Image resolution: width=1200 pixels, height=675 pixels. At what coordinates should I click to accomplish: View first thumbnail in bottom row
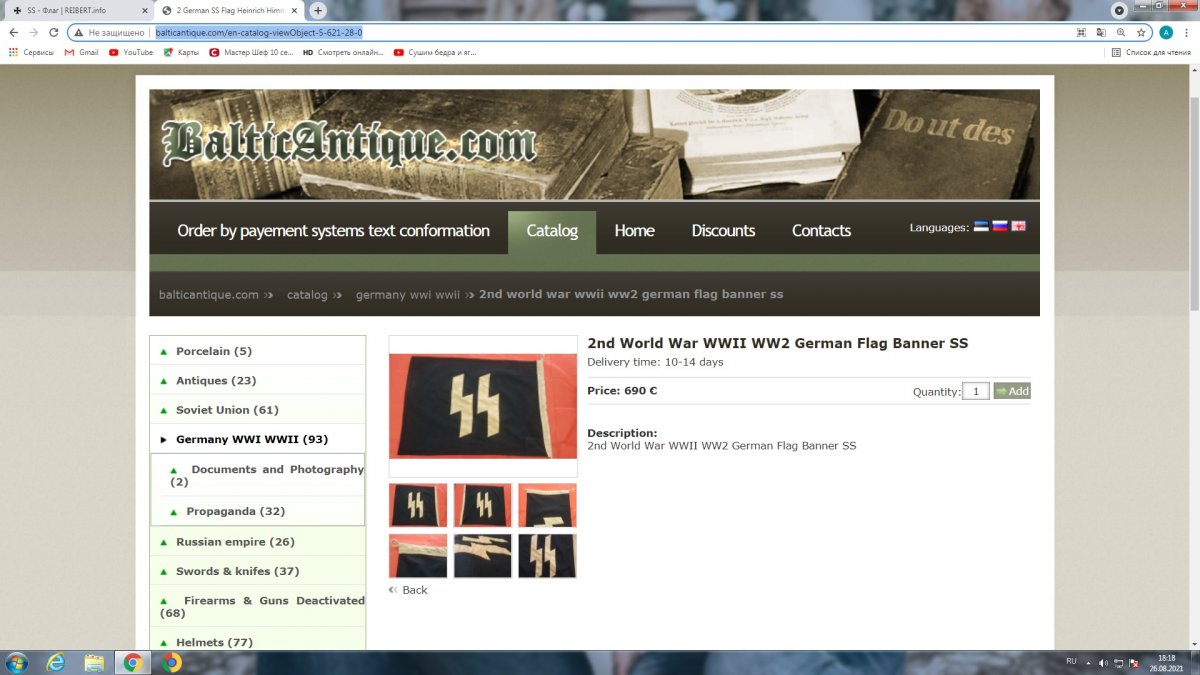[418, 556]
